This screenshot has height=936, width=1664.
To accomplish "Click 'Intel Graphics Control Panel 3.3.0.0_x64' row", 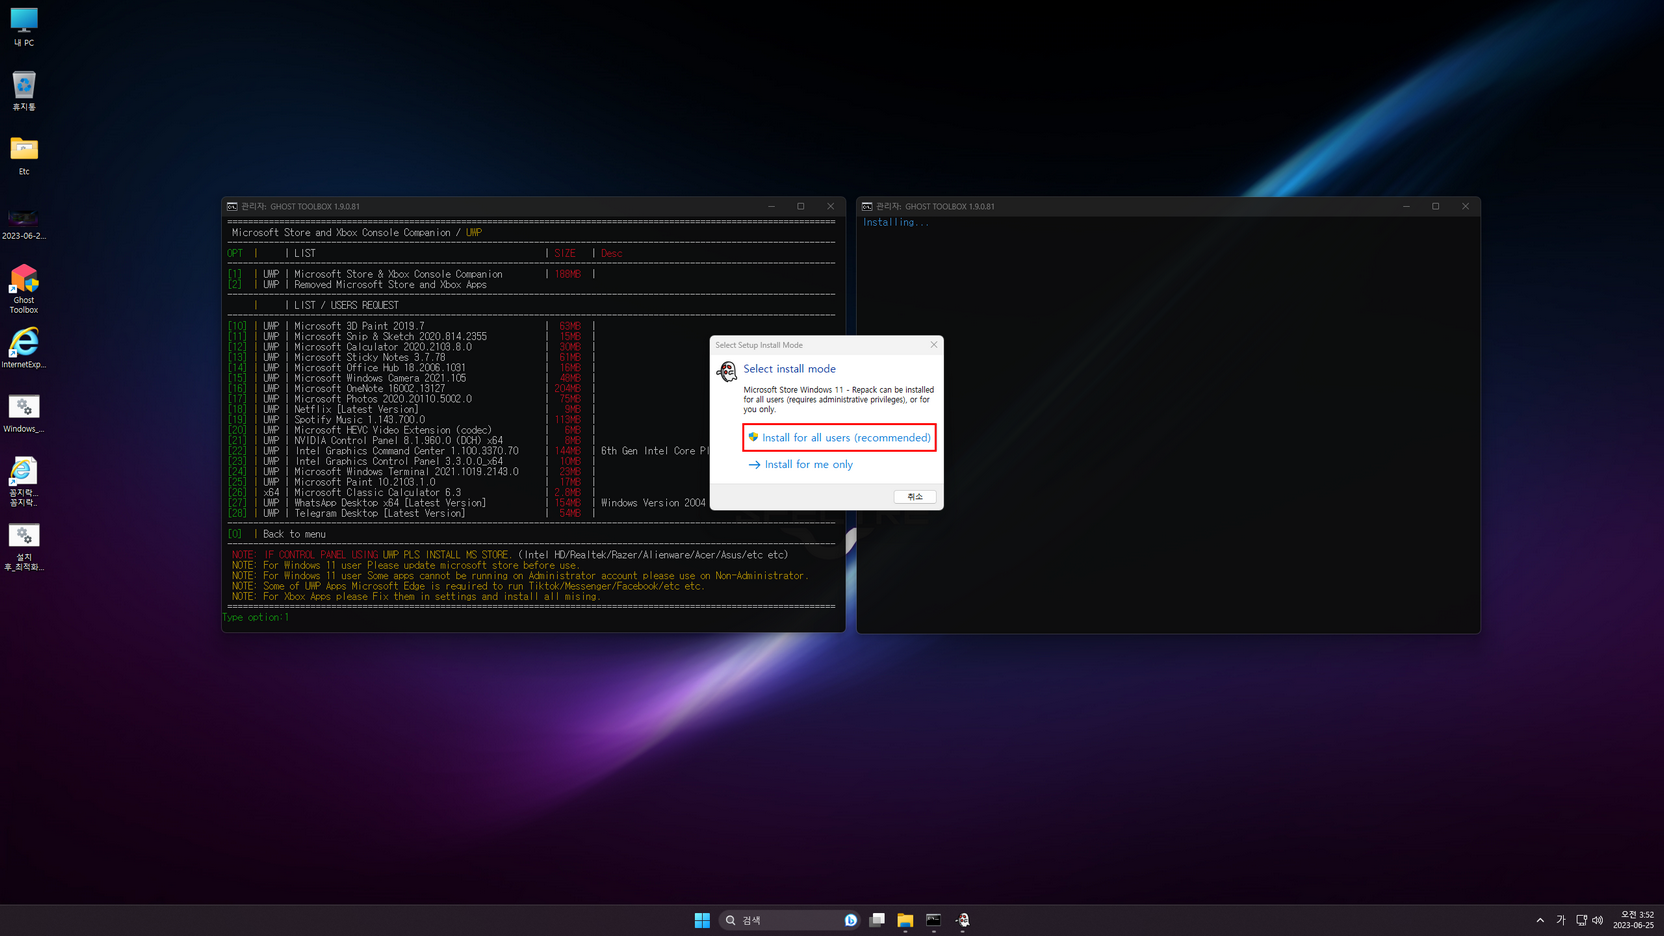I will (x=411, y=462).
